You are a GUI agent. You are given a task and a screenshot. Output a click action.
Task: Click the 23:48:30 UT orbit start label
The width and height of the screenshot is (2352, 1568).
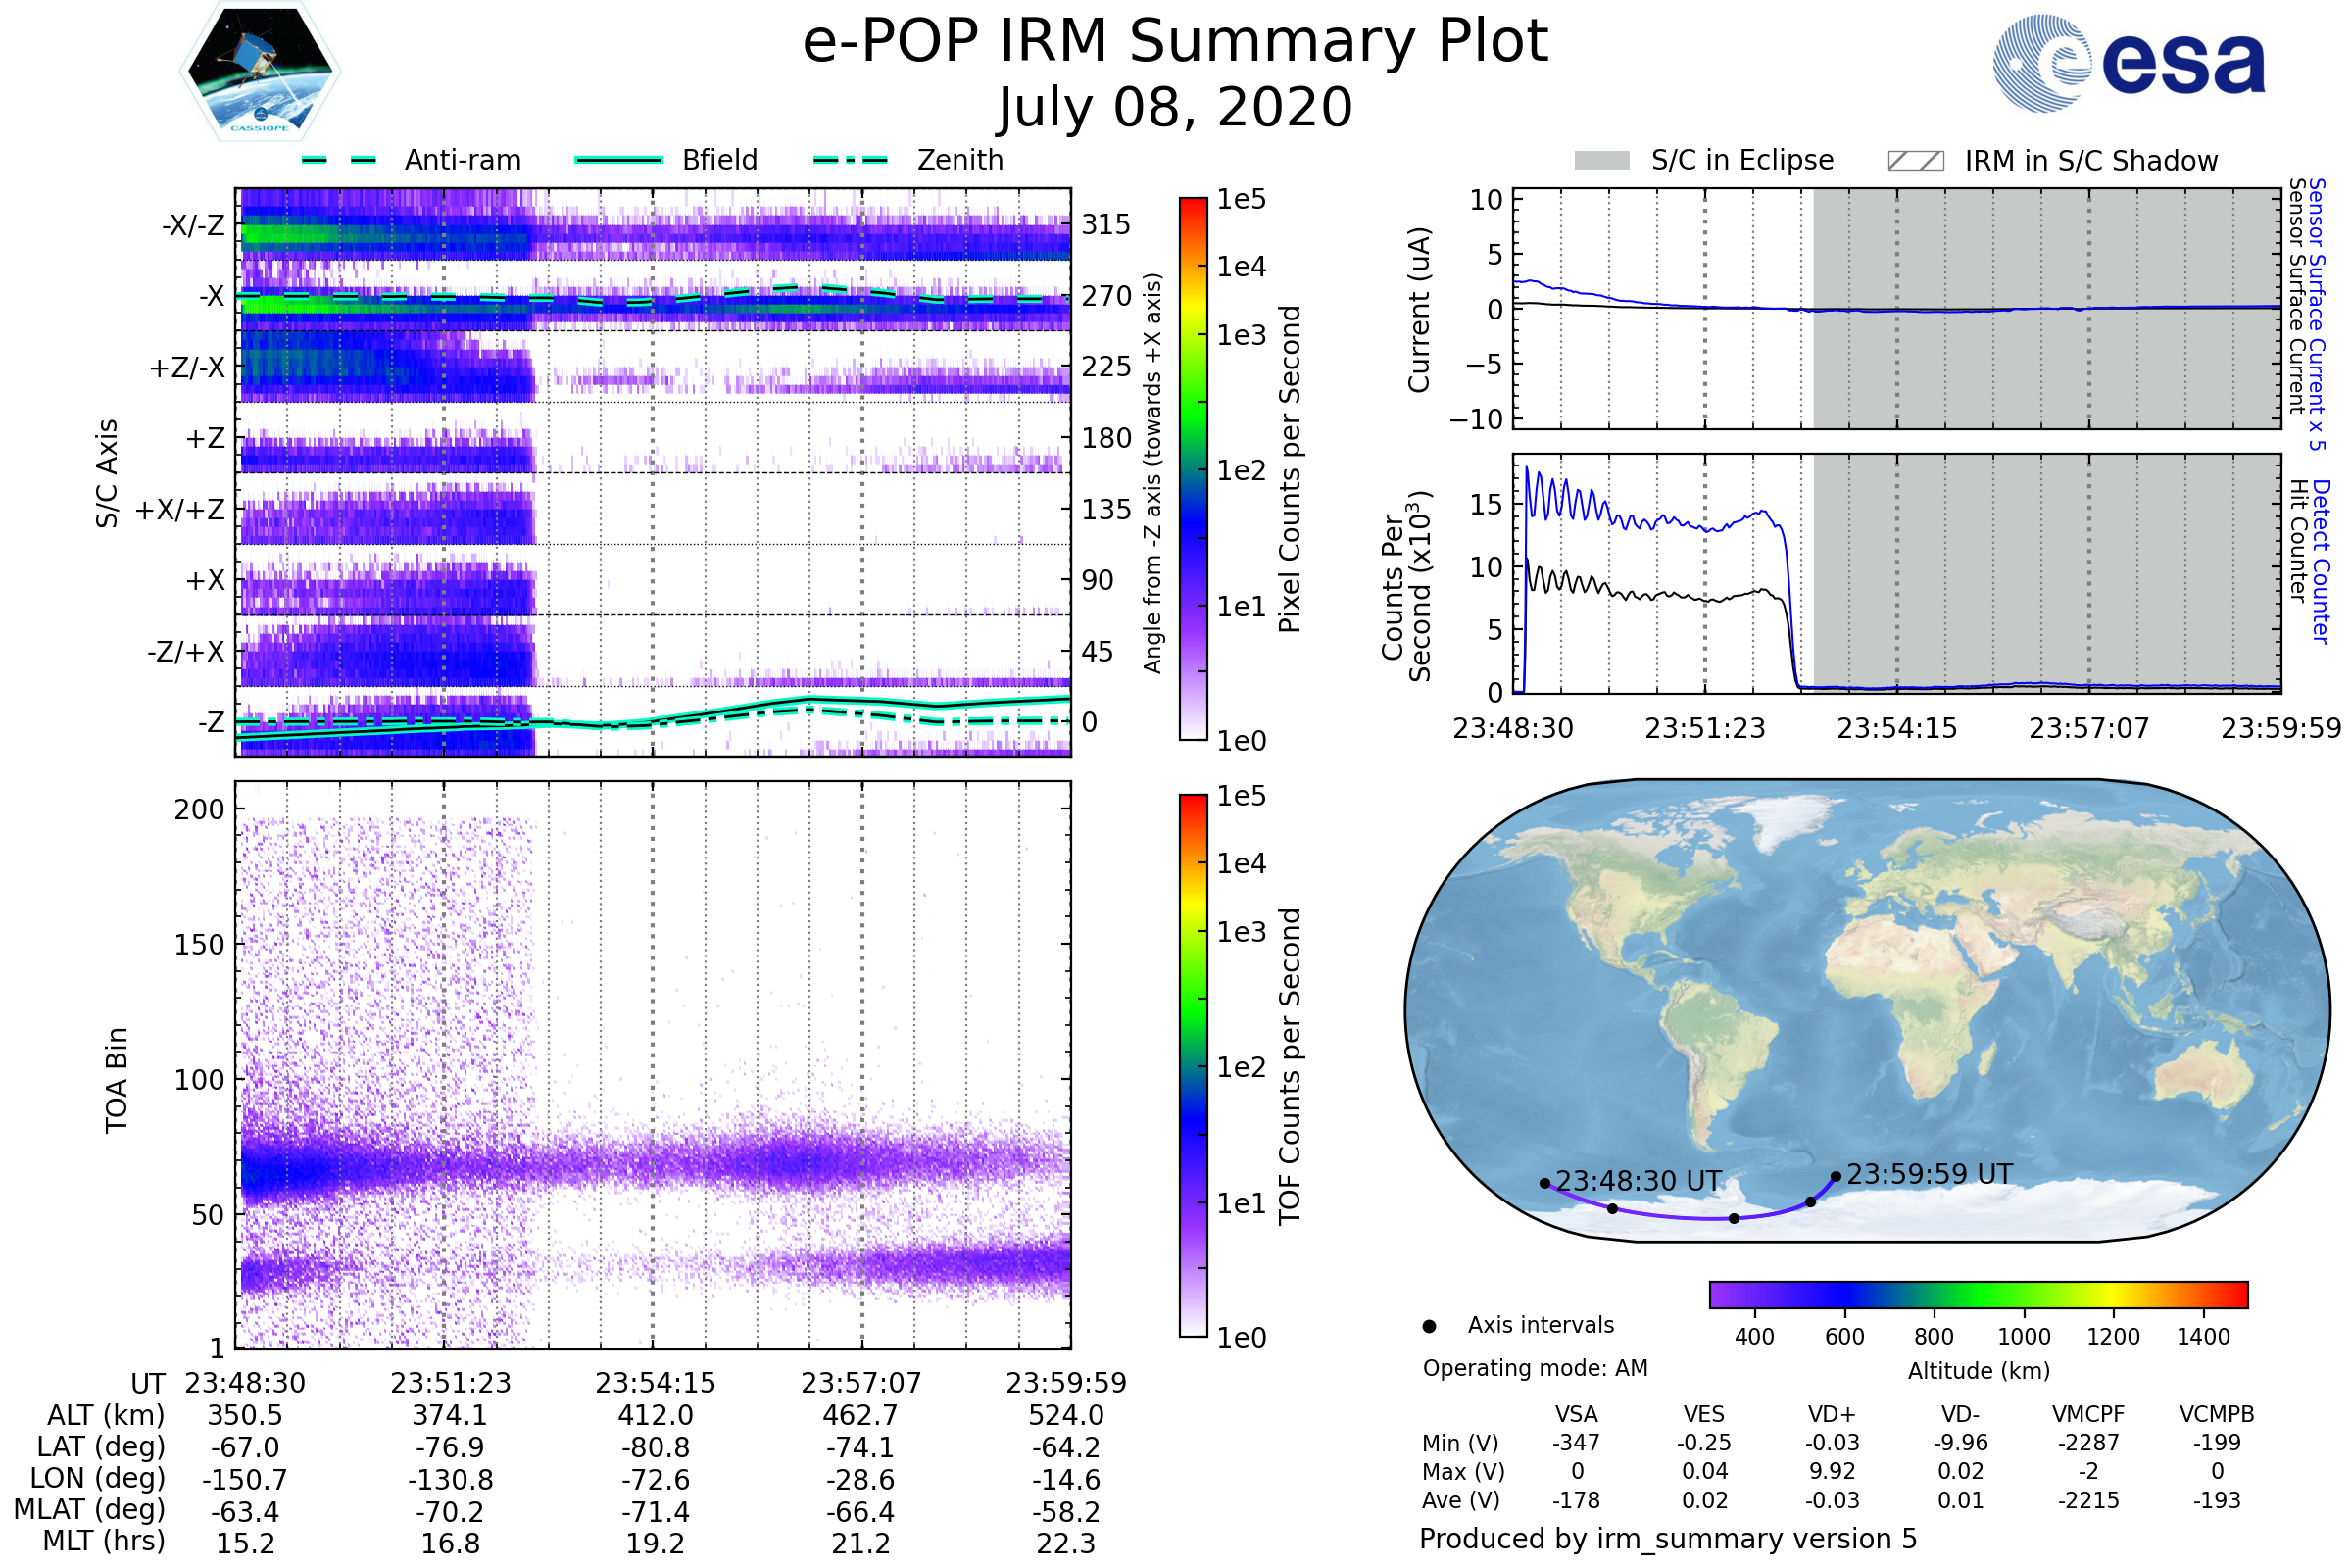(1638, 1181)
